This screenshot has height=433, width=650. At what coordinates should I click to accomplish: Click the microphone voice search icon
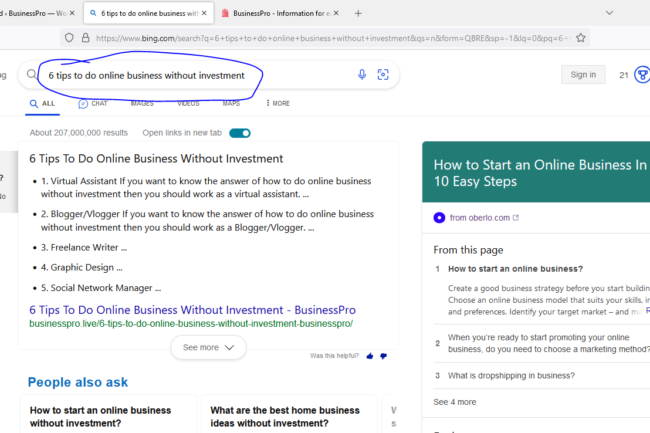pyautogui.click(x=362, y=75)
